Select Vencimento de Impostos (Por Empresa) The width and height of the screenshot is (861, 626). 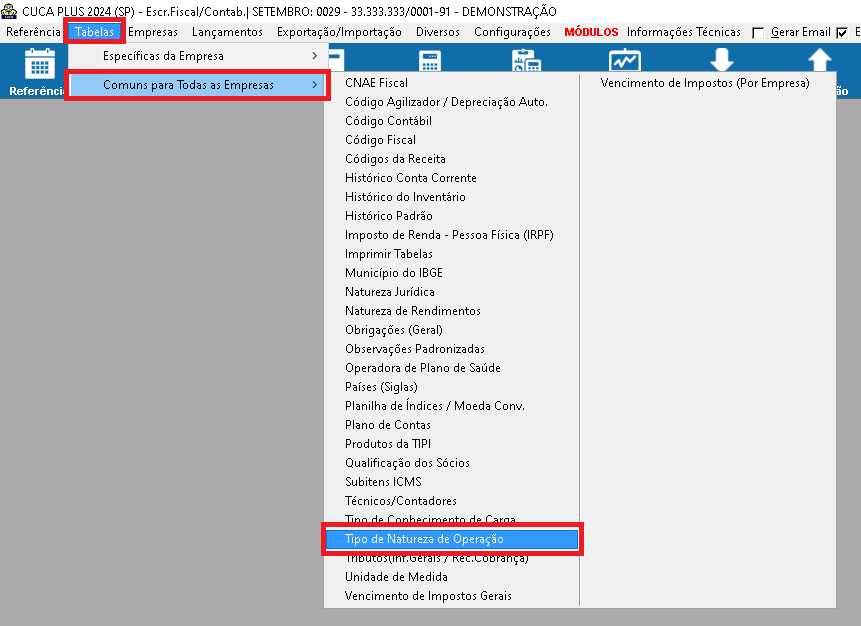pyautogui.click(x=707, y=83)
